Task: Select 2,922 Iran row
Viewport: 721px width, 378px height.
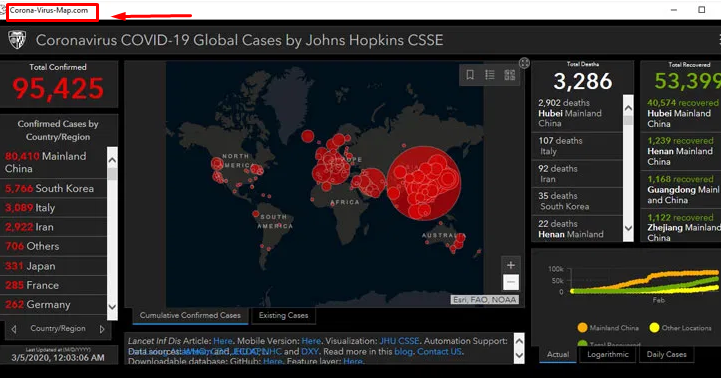Action: (x=53, y=227)
